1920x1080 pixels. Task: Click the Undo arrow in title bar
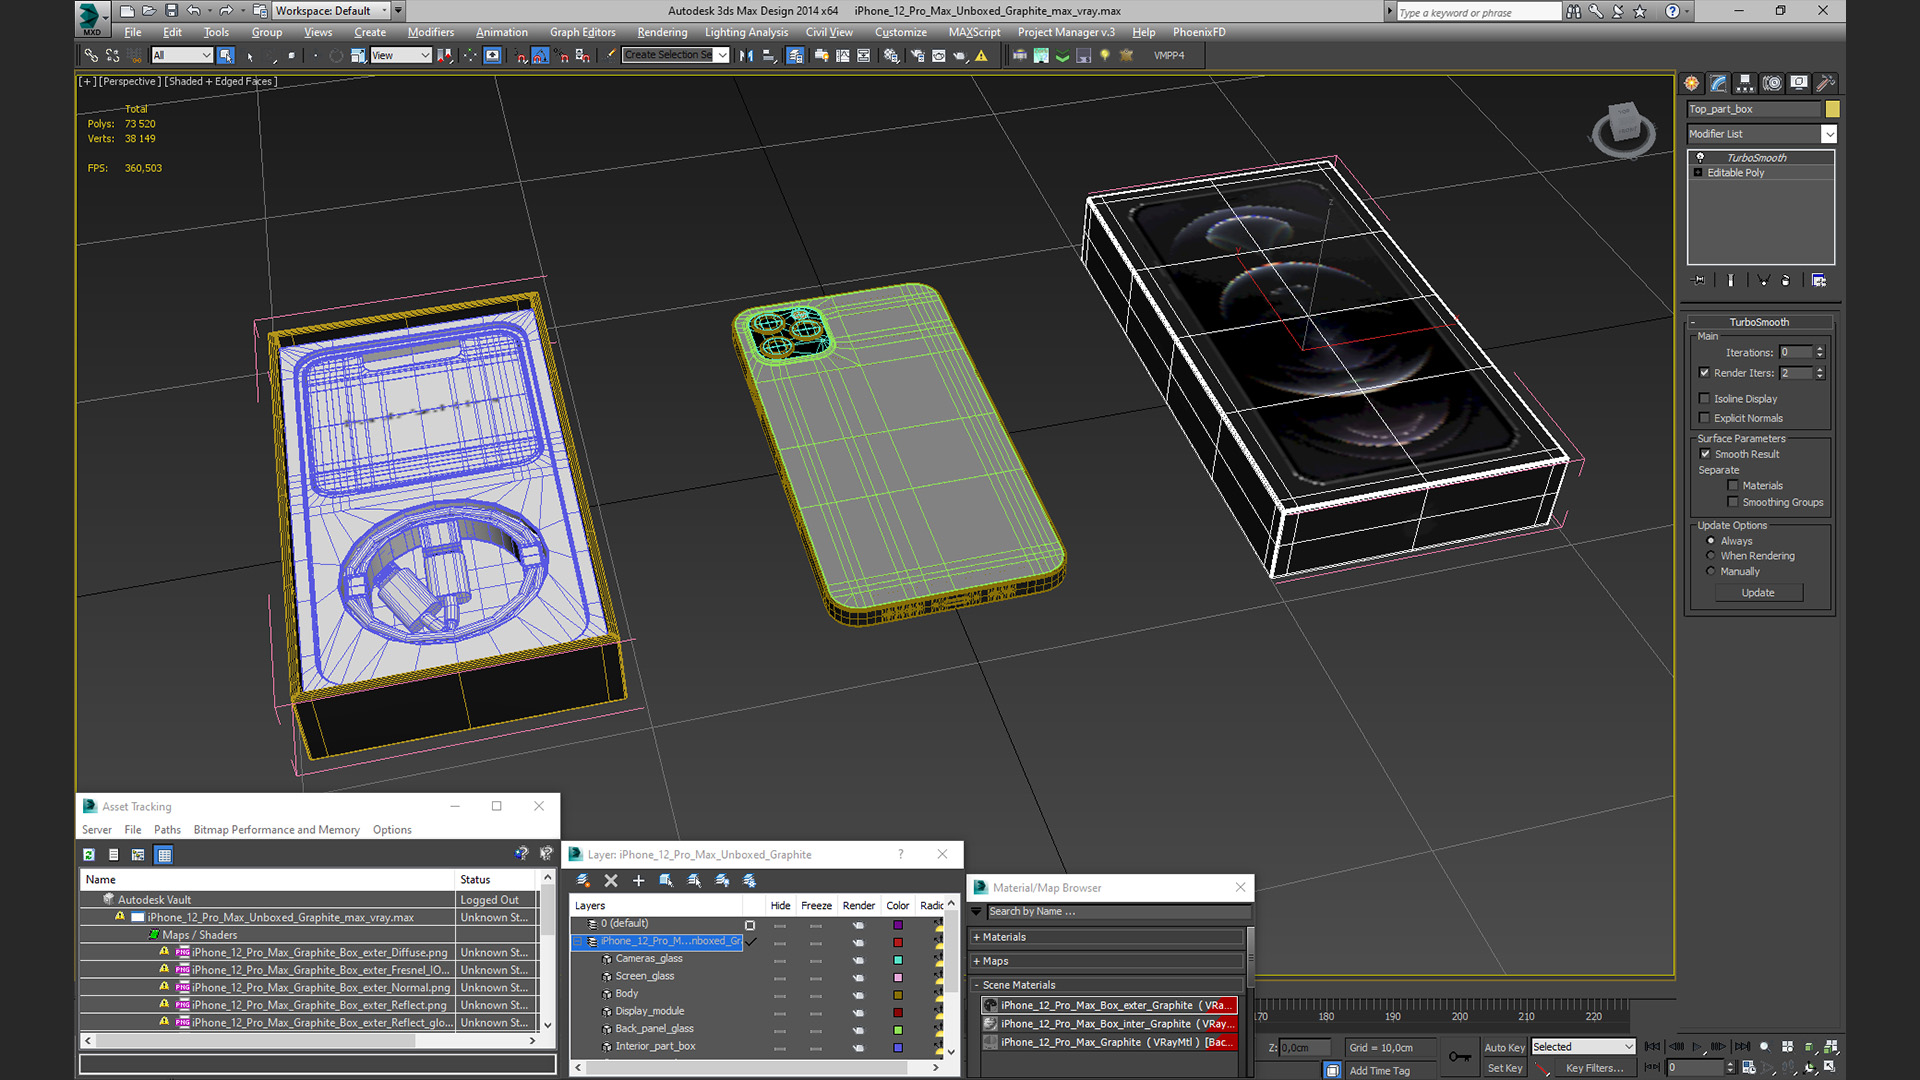point(193,11)
